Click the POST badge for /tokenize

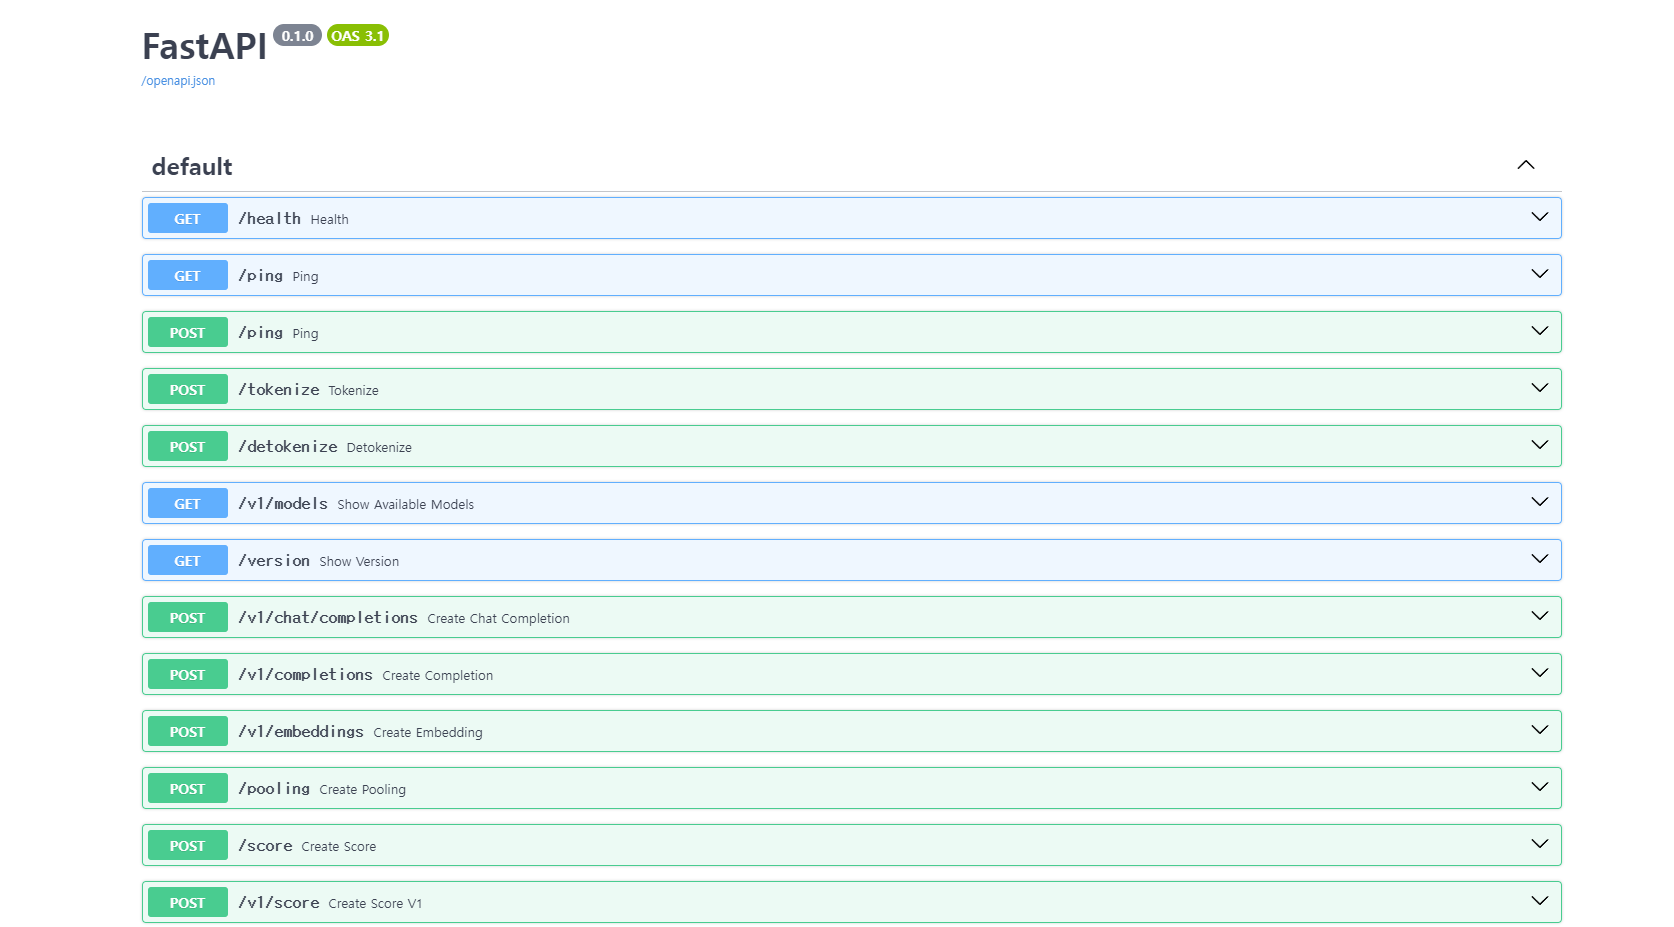[188, 389]
